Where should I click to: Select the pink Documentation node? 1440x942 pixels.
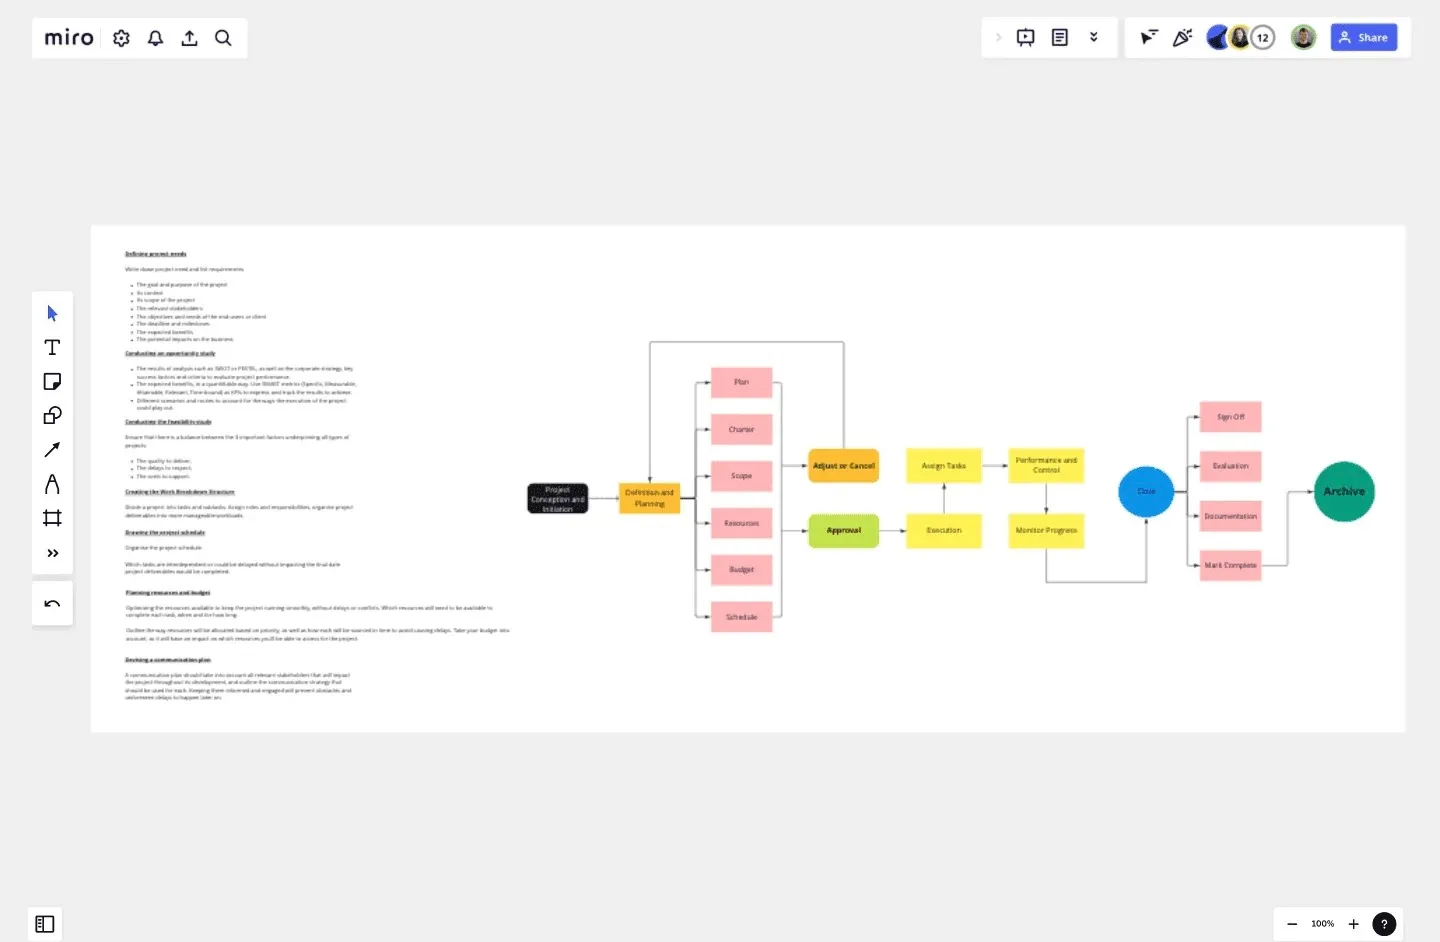[x=1230, y=516]
